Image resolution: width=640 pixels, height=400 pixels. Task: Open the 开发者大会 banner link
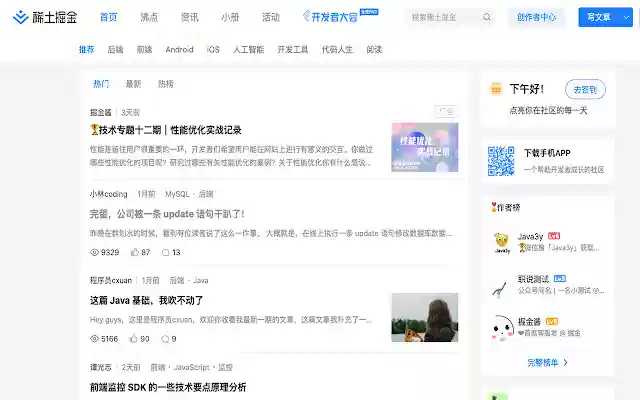(x=340, y=16)
